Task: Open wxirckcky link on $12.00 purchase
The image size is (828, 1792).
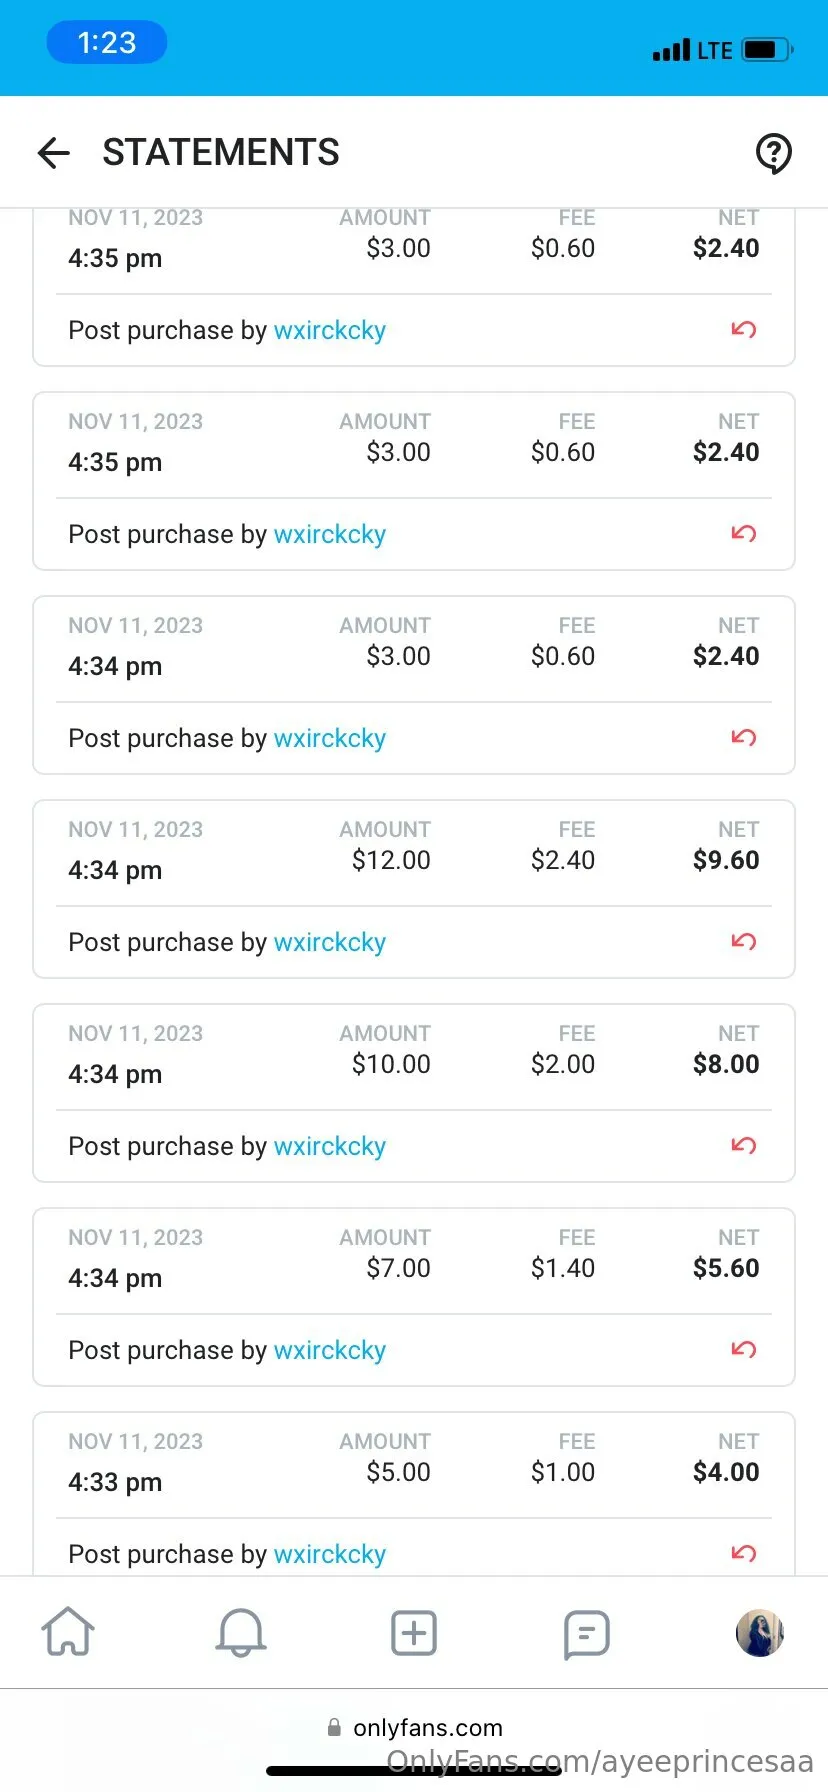Action: (329, 942)
